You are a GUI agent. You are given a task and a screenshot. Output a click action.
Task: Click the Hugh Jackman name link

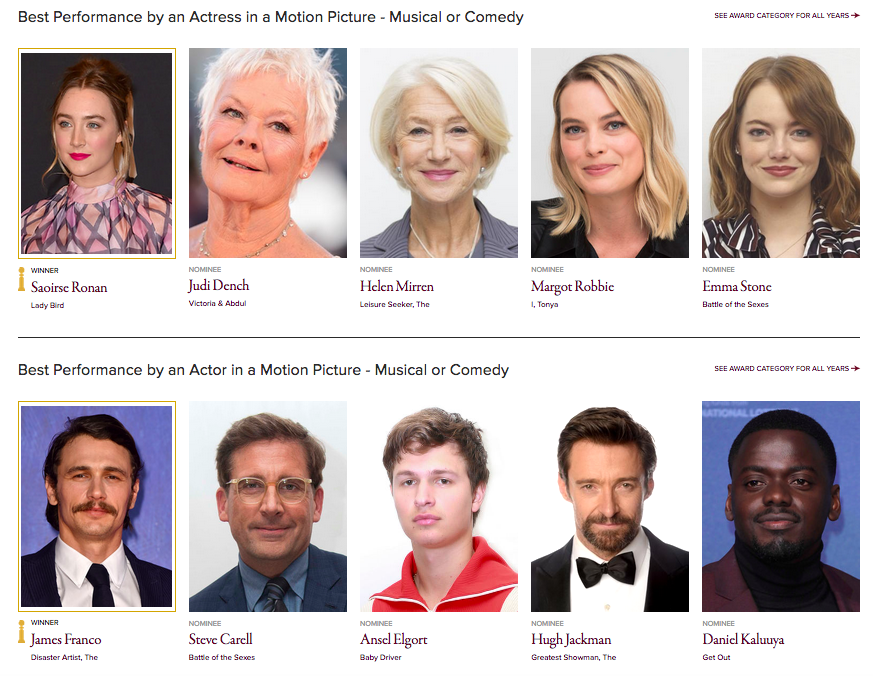pyautogui.click(x=571, y=640)
